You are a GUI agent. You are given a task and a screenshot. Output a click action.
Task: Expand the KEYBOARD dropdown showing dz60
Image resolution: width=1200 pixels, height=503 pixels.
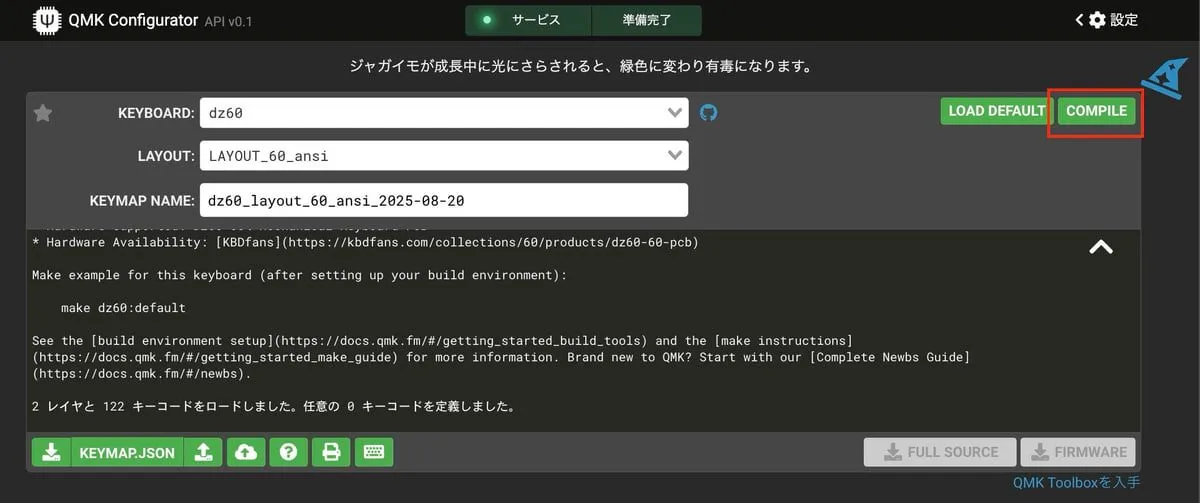(443, 113)
